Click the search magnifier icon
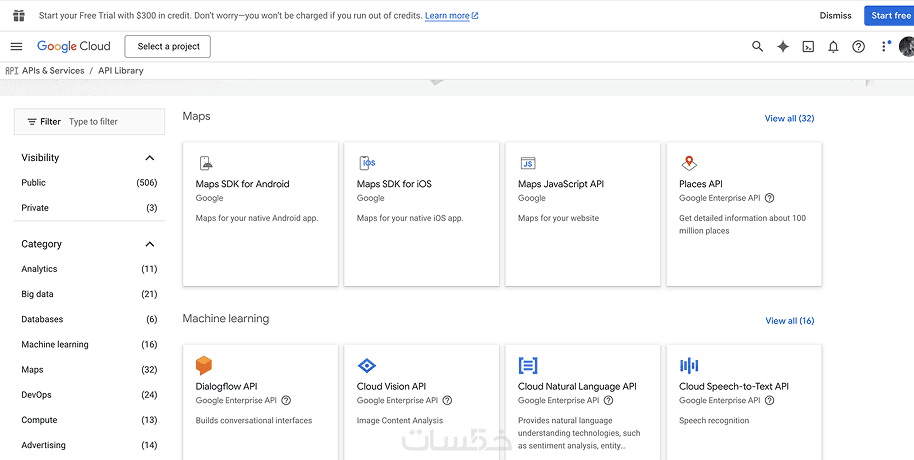The height and width of the screenshot is (460, 914). point(757,47)
